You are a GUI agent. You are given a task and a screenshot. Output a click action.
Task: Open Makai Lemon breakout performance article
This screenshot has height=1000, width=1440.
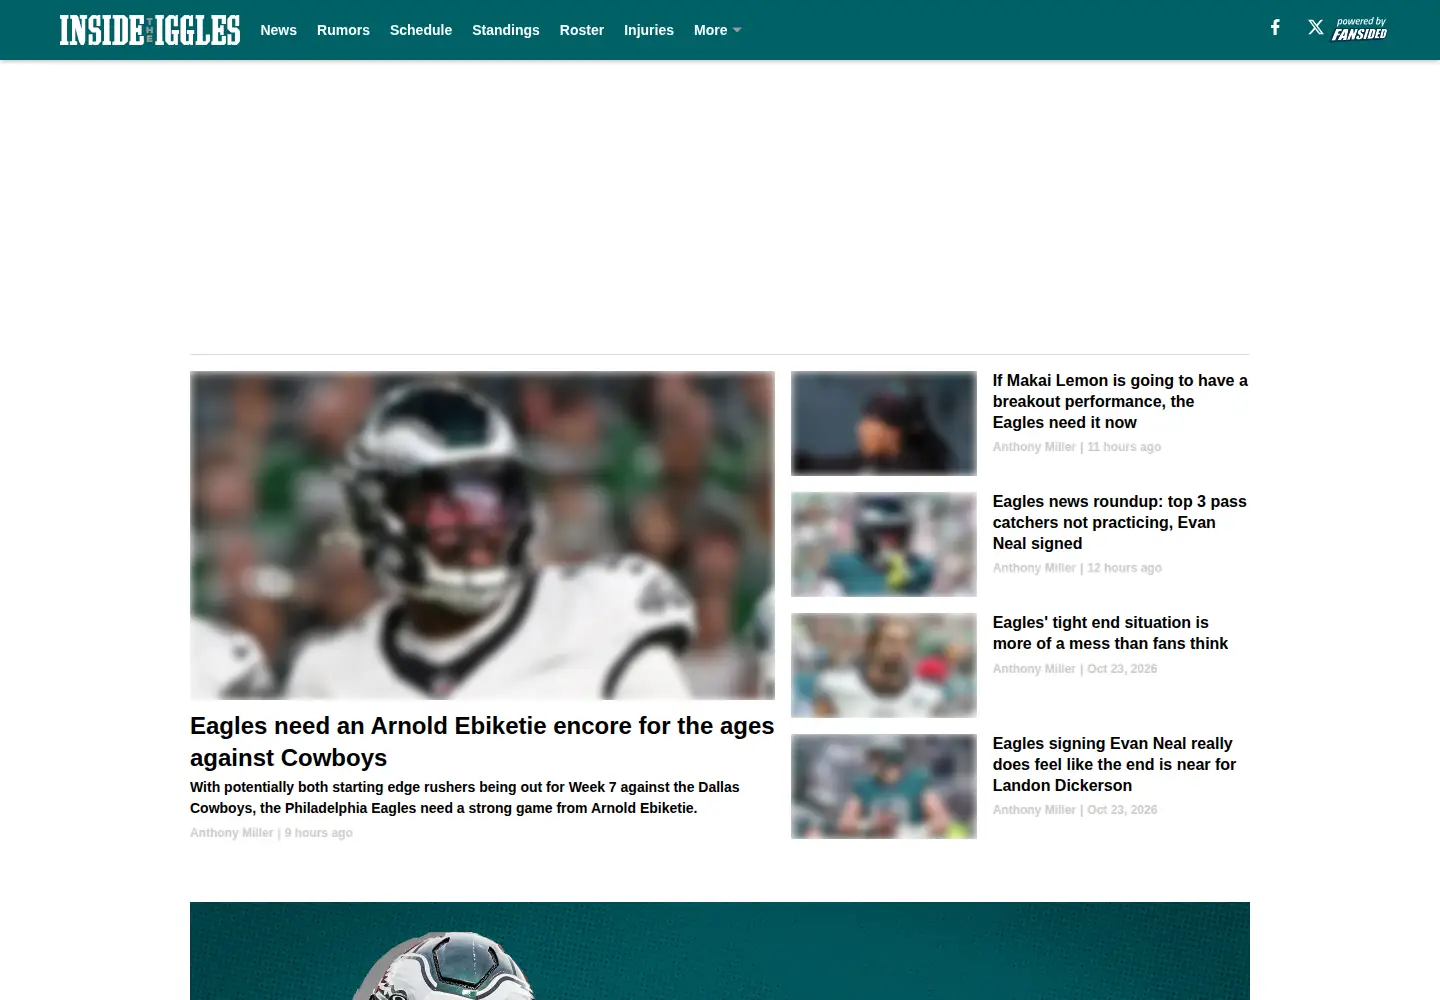click(x=1120, y=401)
